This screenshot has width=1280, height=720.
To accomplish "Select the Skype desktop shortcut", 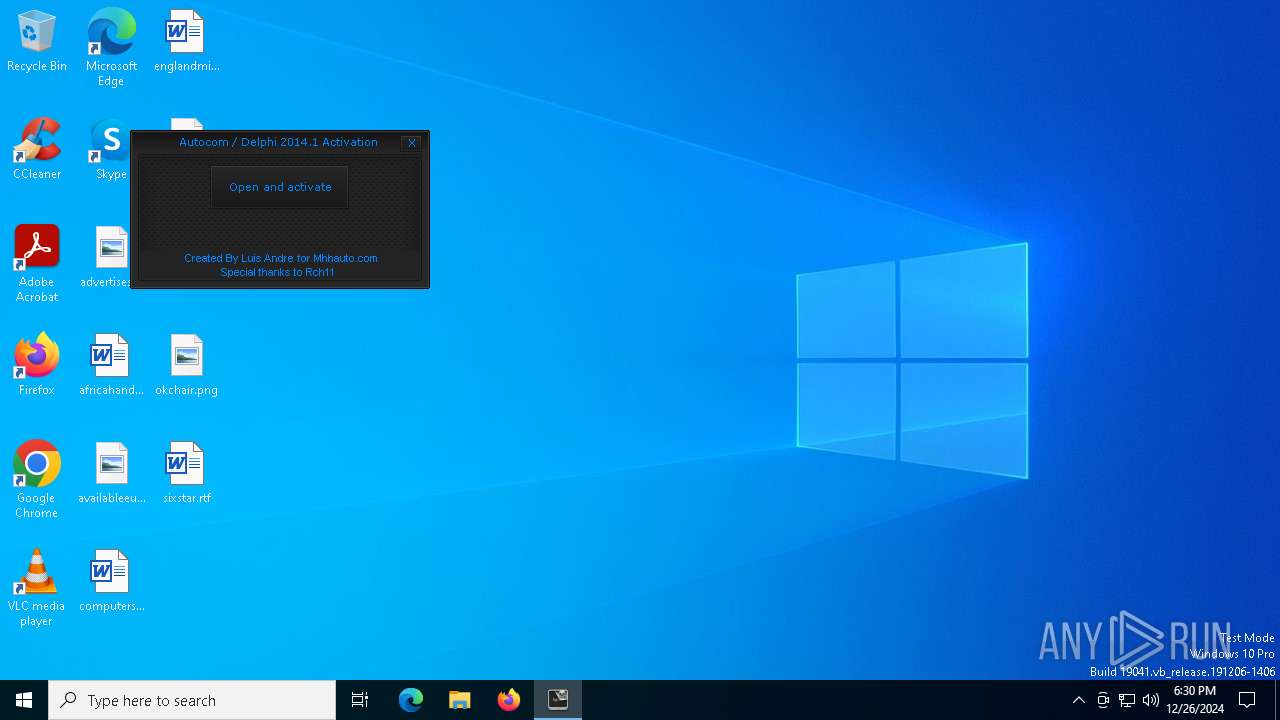I will (108, 150).
